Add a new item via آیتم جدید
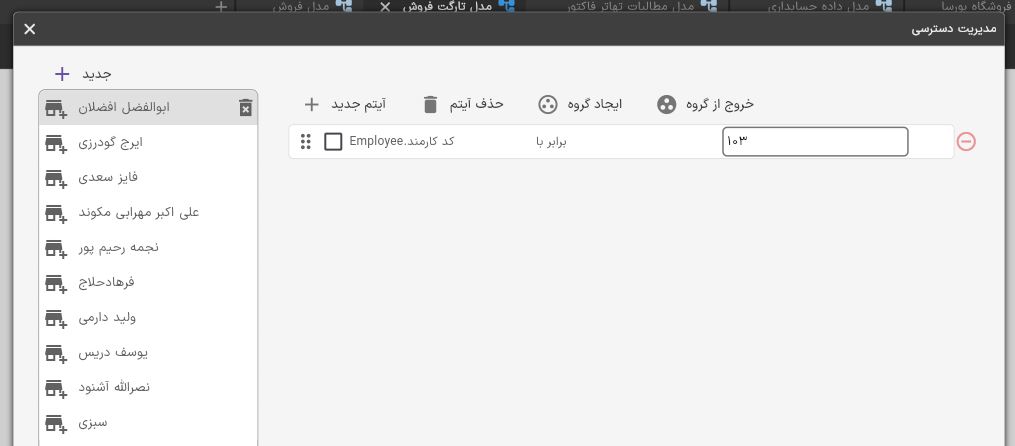 tap(345, 104)
